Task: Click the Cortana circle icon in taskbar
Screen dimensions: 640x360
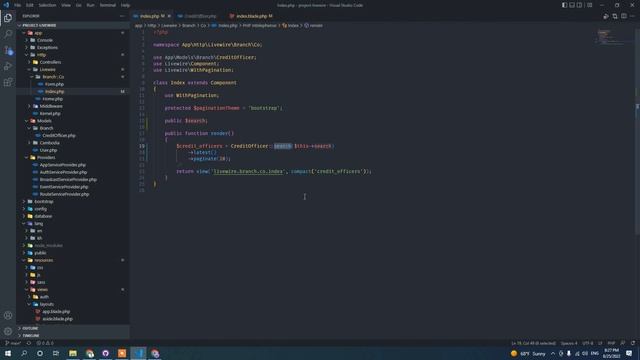Action: (x=40, y=353)
